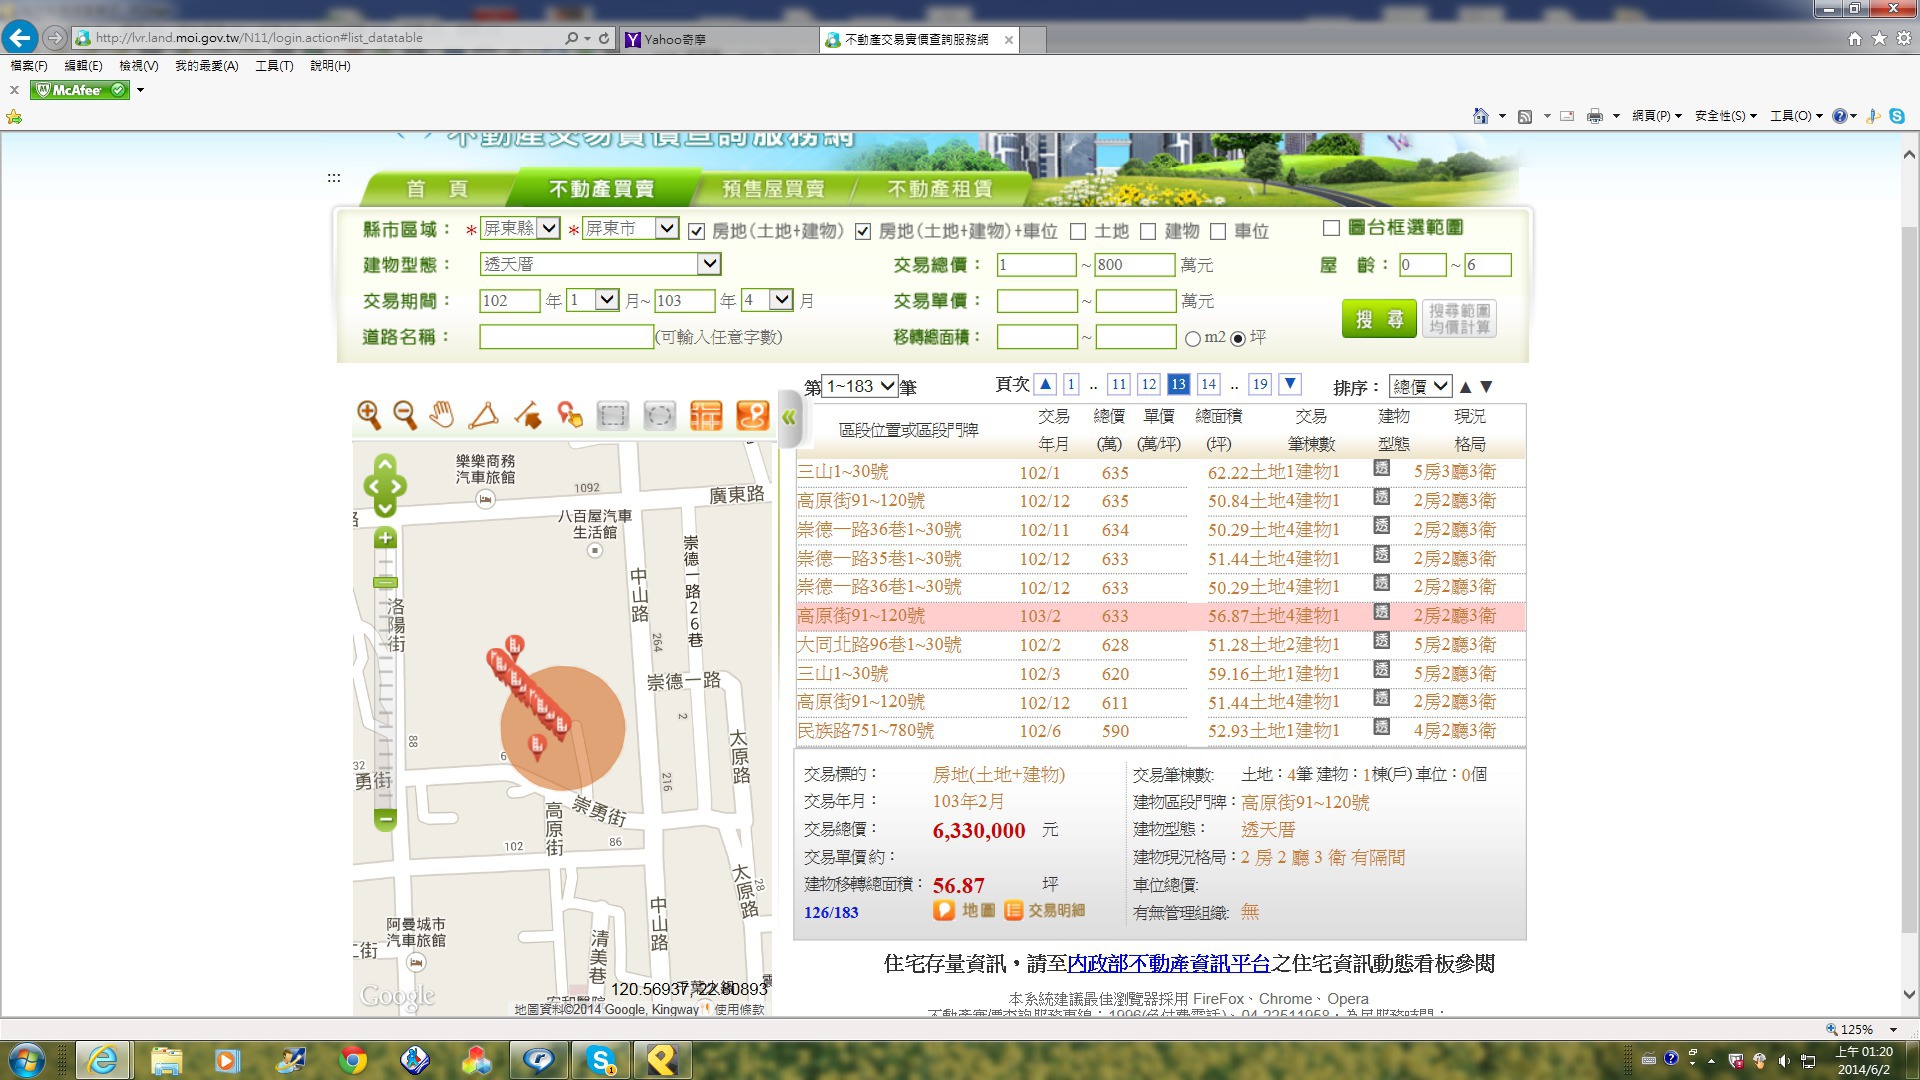Viewport: 1920px width, 1080px height.
Task: Choose the distance measuring triangle tool
Action: [x=484, y=415]
